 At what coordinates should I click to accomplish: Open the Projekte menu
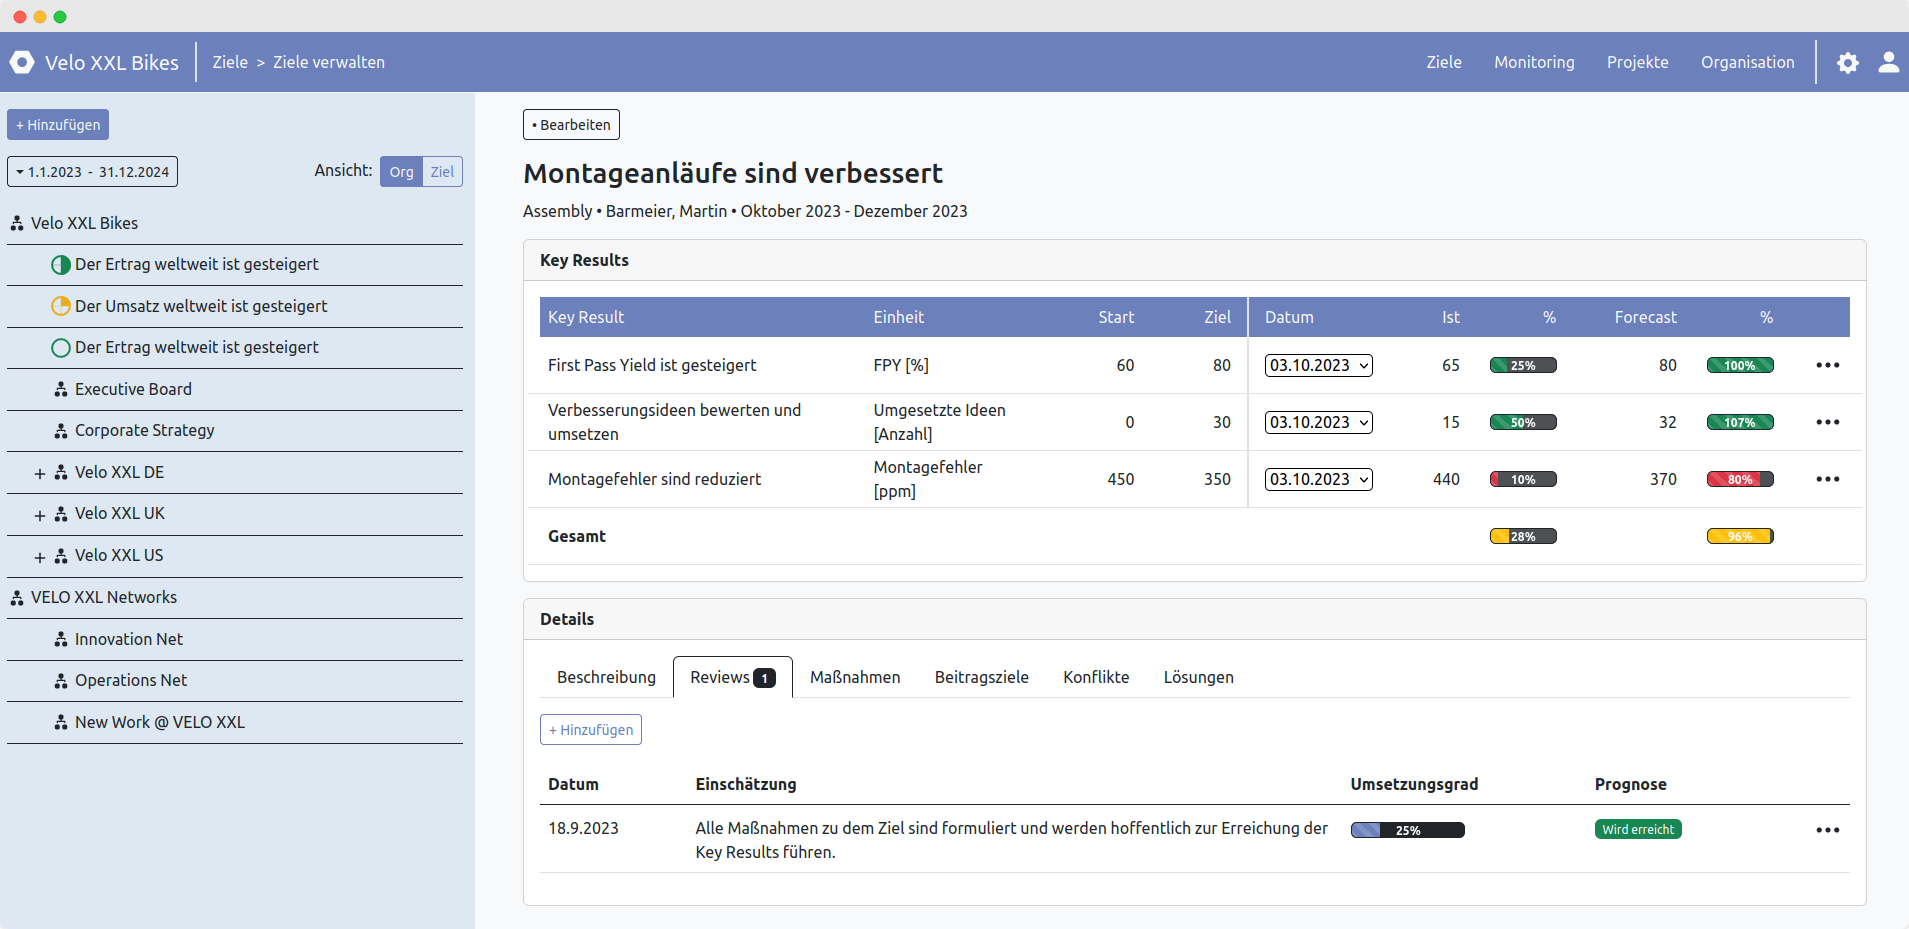pos(1637,62)
